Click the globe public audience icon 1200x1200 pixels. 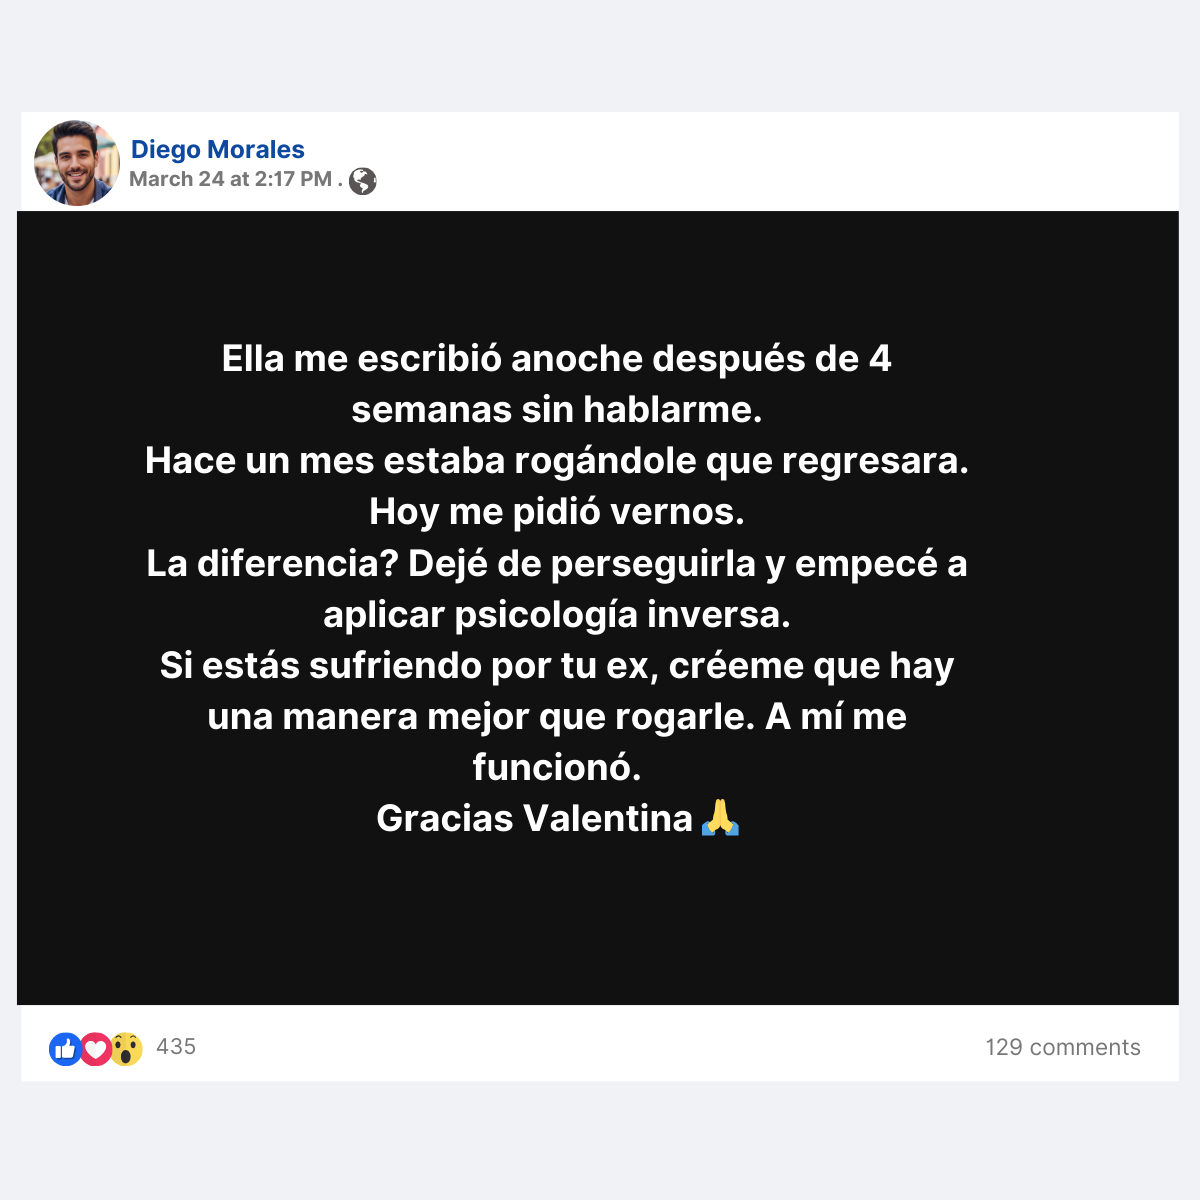coord(363,181)
